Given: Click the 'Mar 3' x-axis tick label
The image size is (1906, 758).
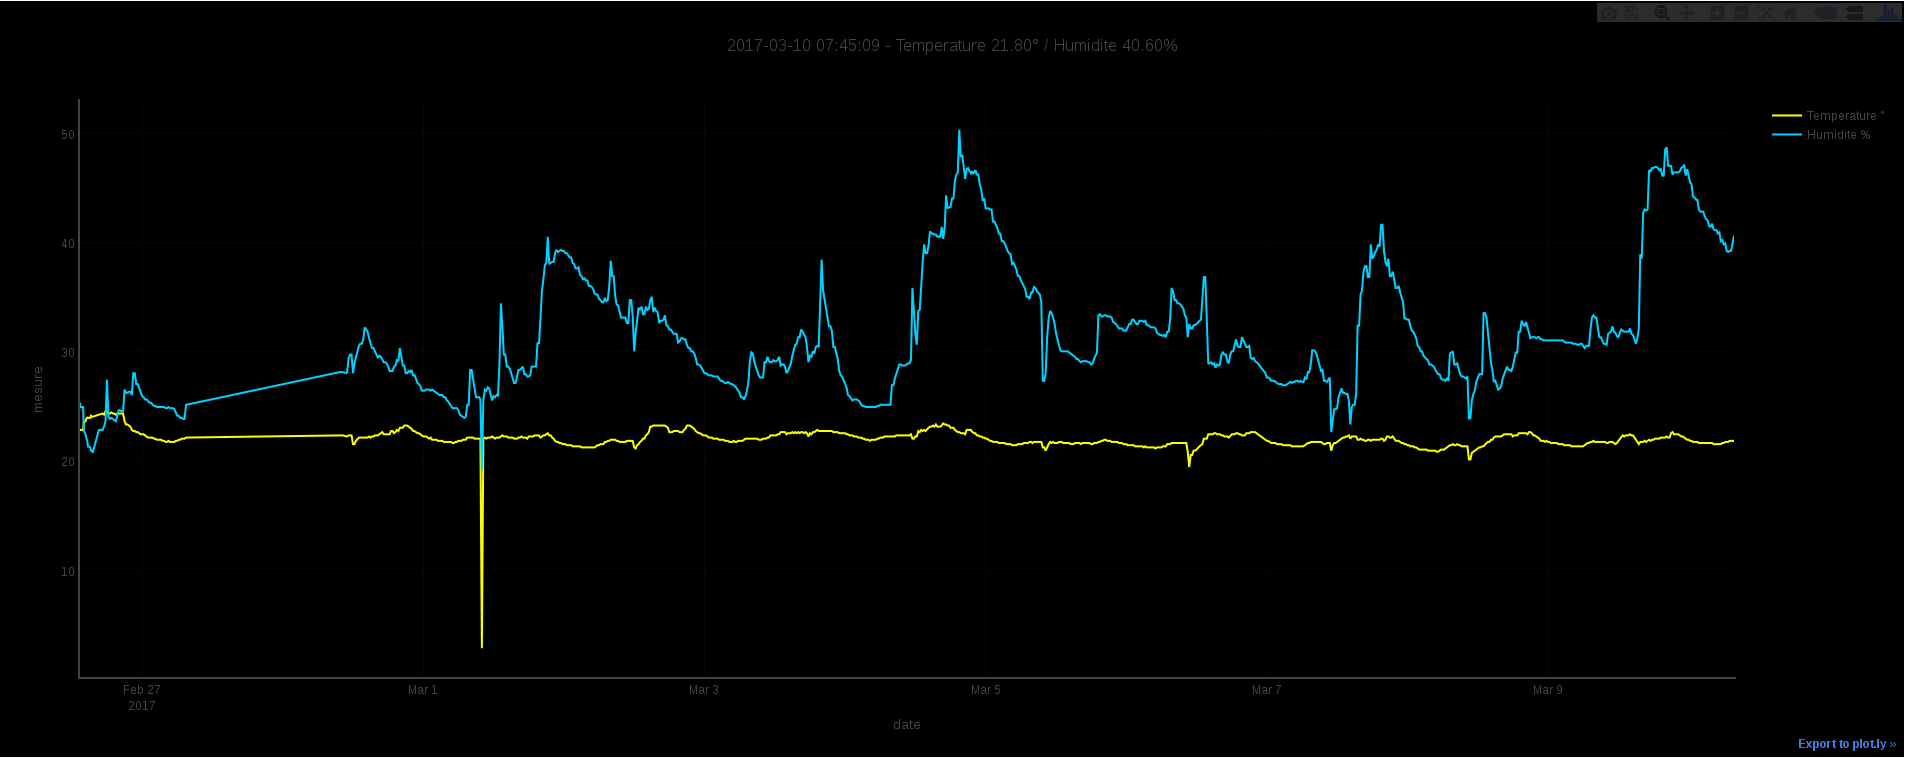Looking at the screenshot, I should (x=704, y=690).
